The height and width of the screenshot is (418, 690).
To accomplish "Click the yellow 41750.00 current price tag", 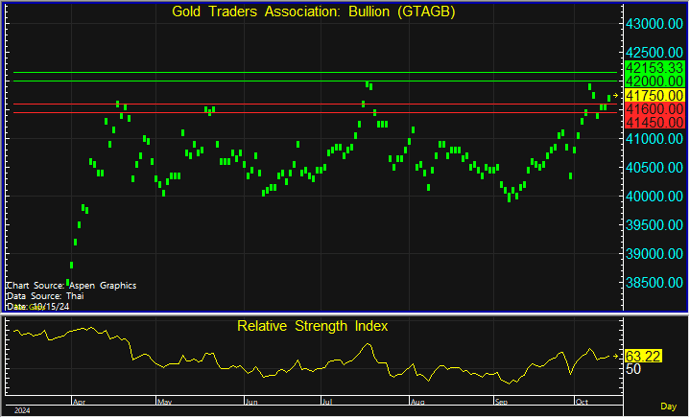I will [x=655, y=94].
